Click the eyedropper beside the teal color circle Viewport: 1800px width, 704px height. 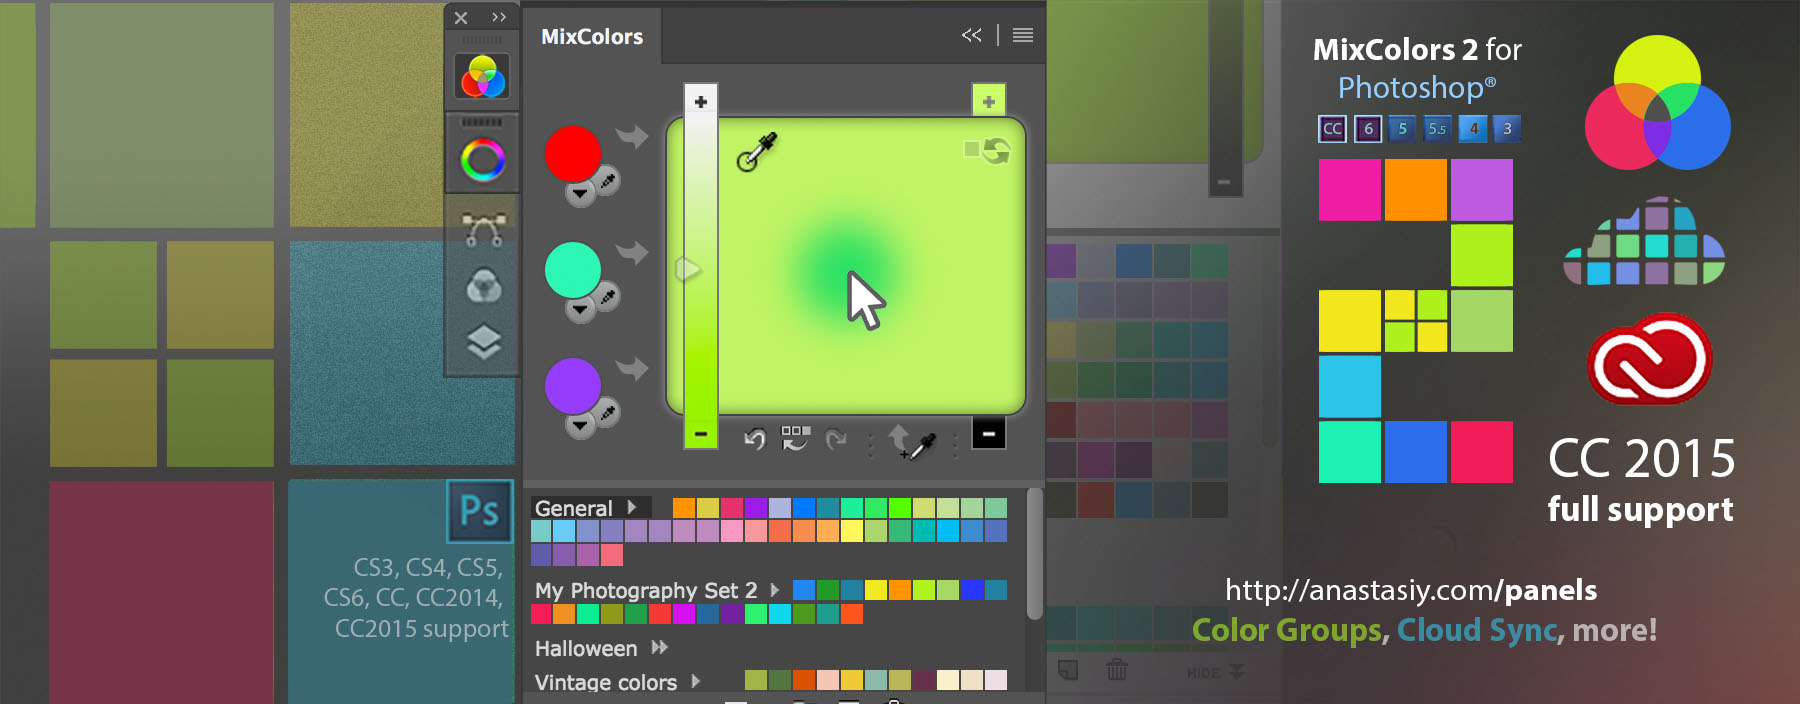click(x=607, y=297)
